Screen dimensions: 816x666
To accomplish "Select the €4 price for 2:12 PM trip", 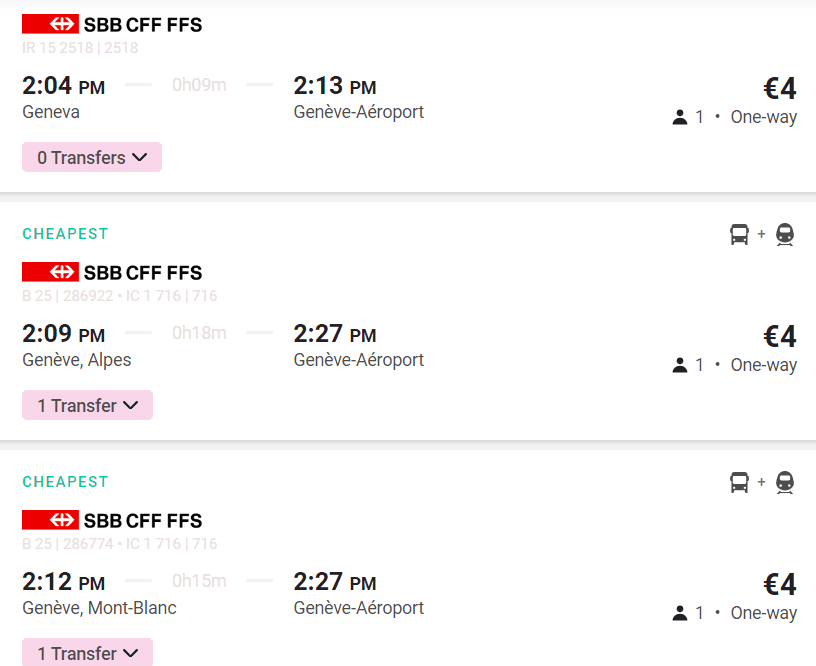I will point(780,584).
